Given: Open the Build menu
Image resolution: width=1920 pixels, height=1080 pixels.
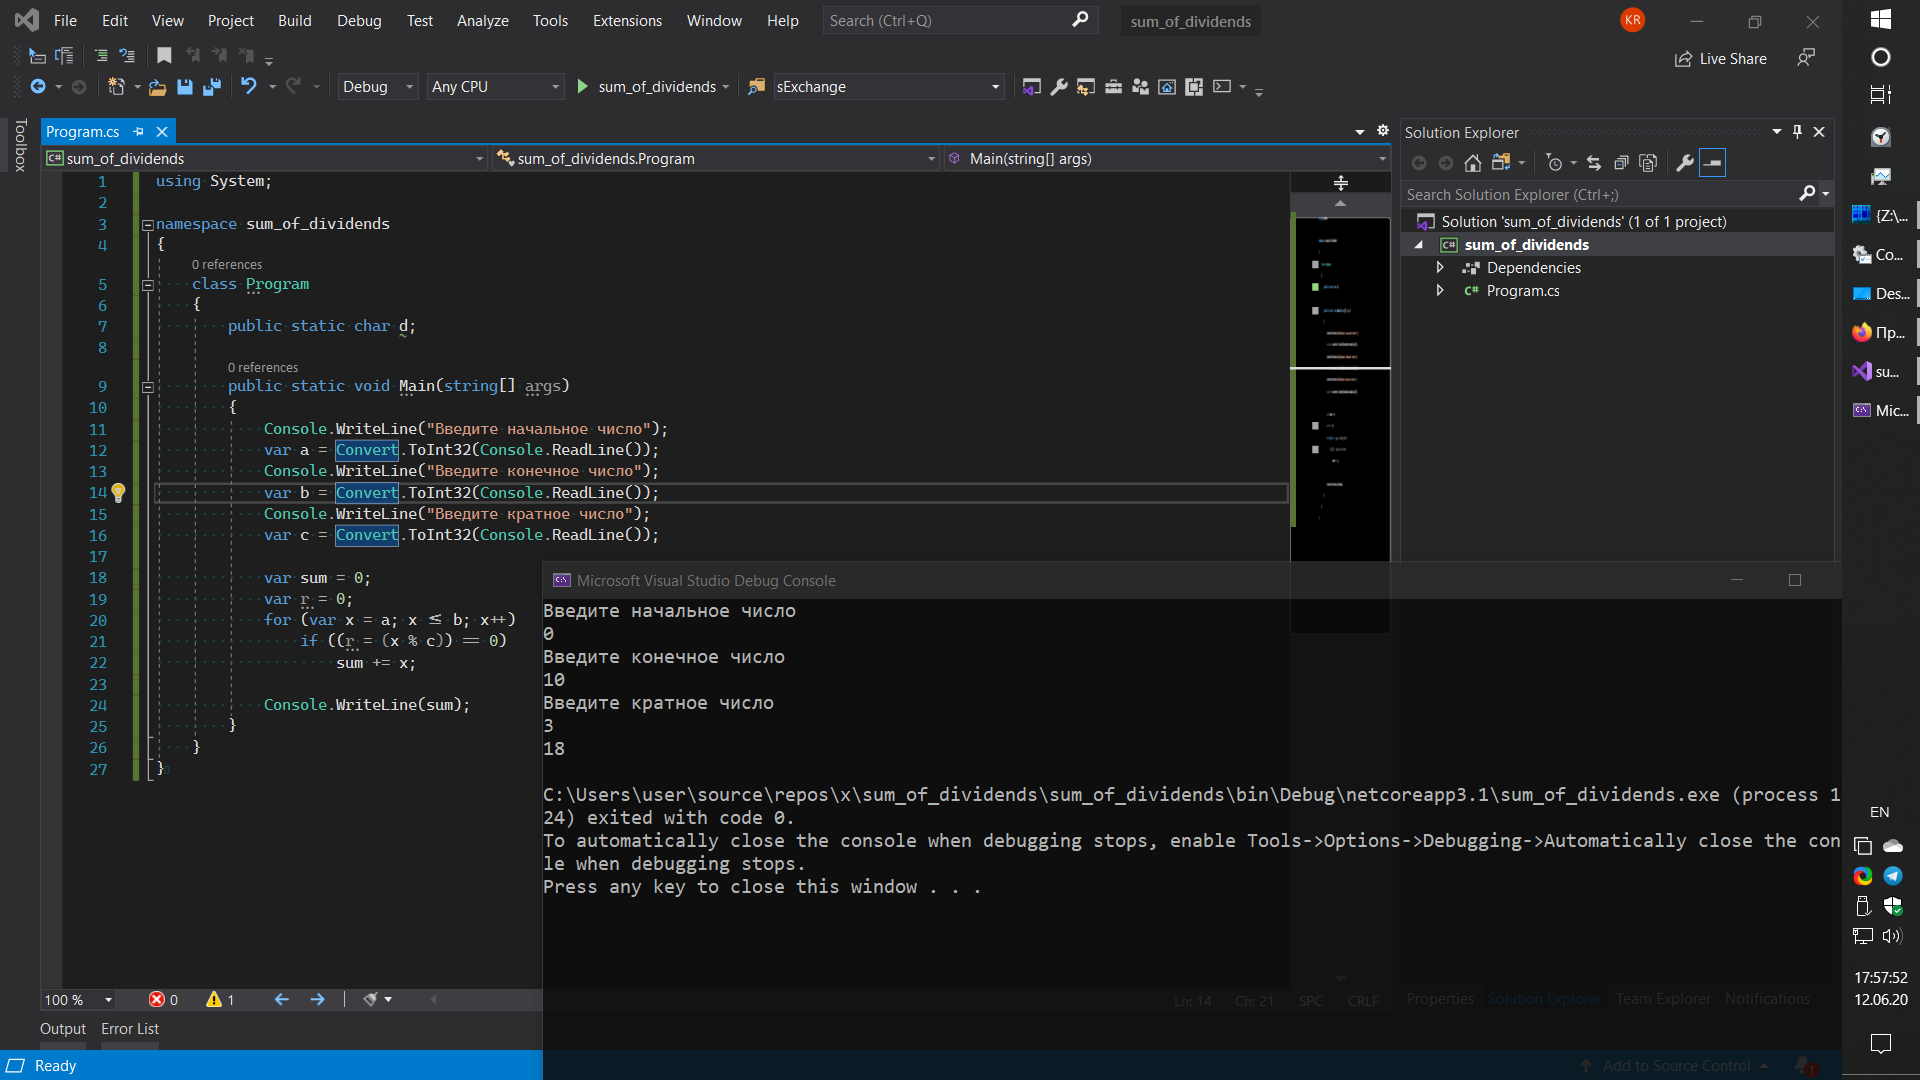Looking at the screenshot, I should click(x=295, y=20).
